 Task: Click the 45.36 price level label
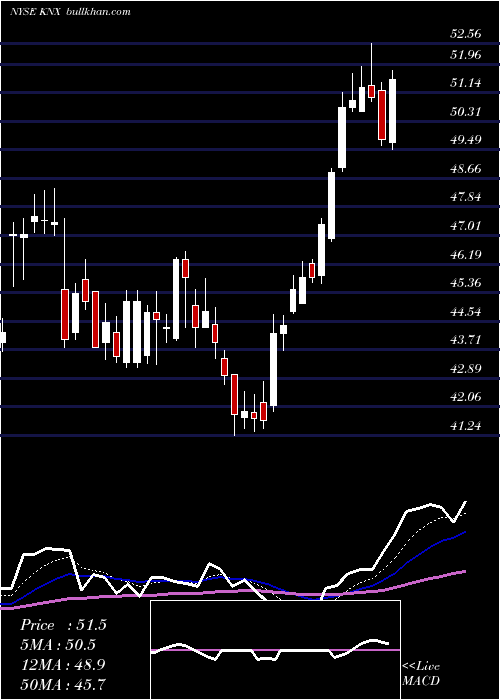466,283
